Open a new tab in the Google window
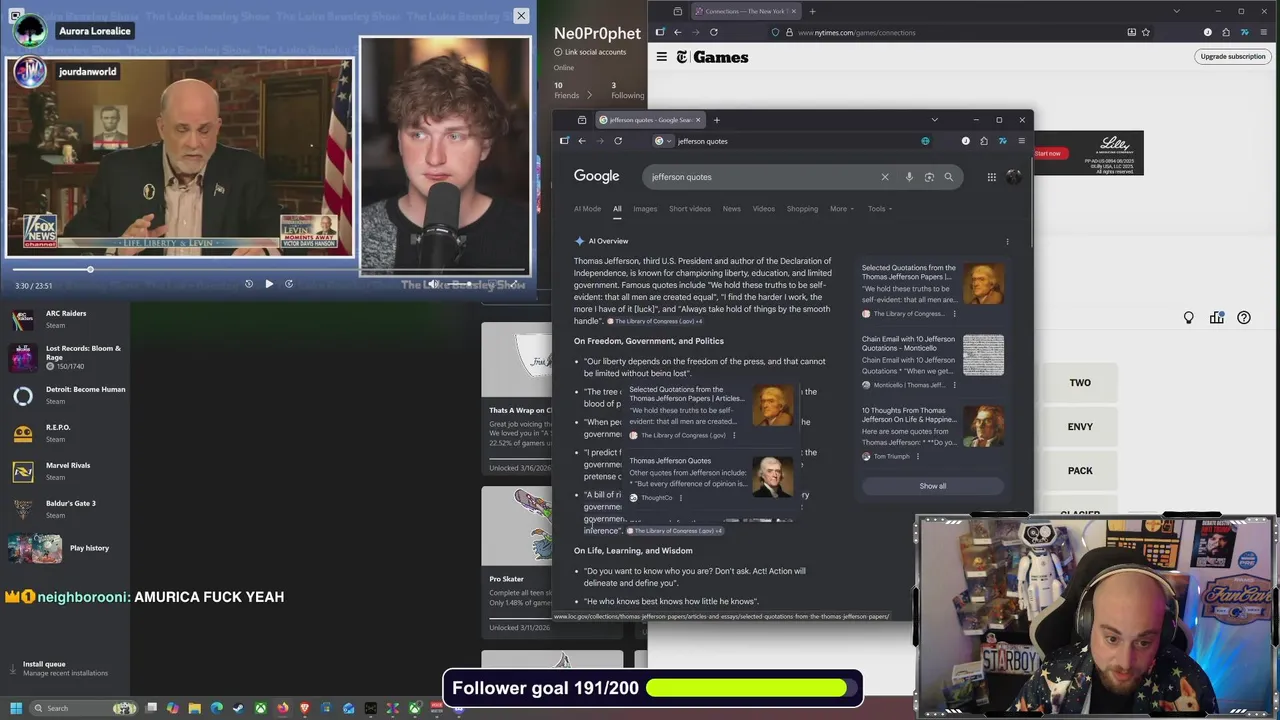The image size is (1280, 720). (716, 120)
